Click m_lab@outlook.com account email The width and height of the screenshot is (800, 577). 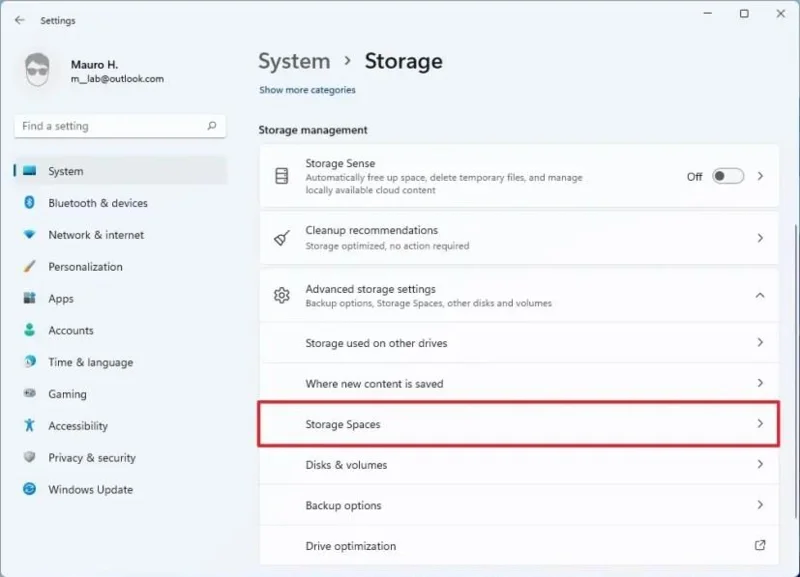[117, 79]
